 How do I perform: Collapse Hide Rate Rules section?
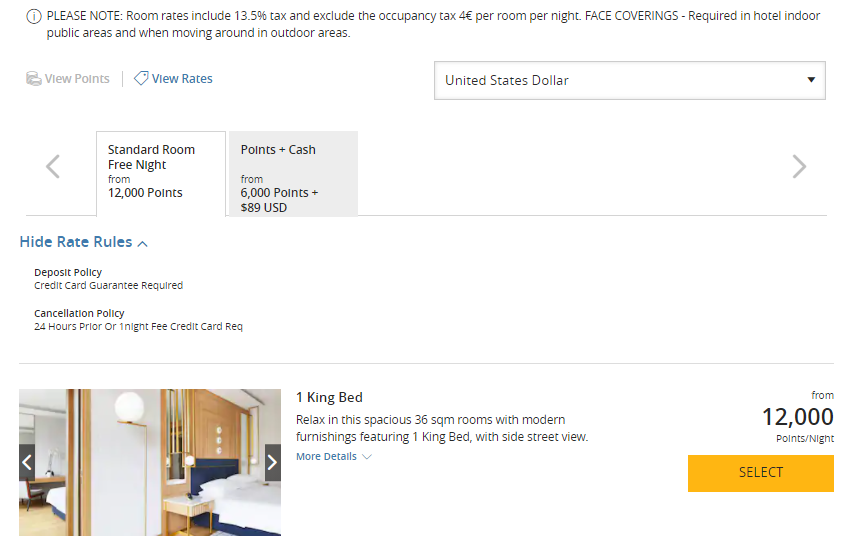[84, 242]
